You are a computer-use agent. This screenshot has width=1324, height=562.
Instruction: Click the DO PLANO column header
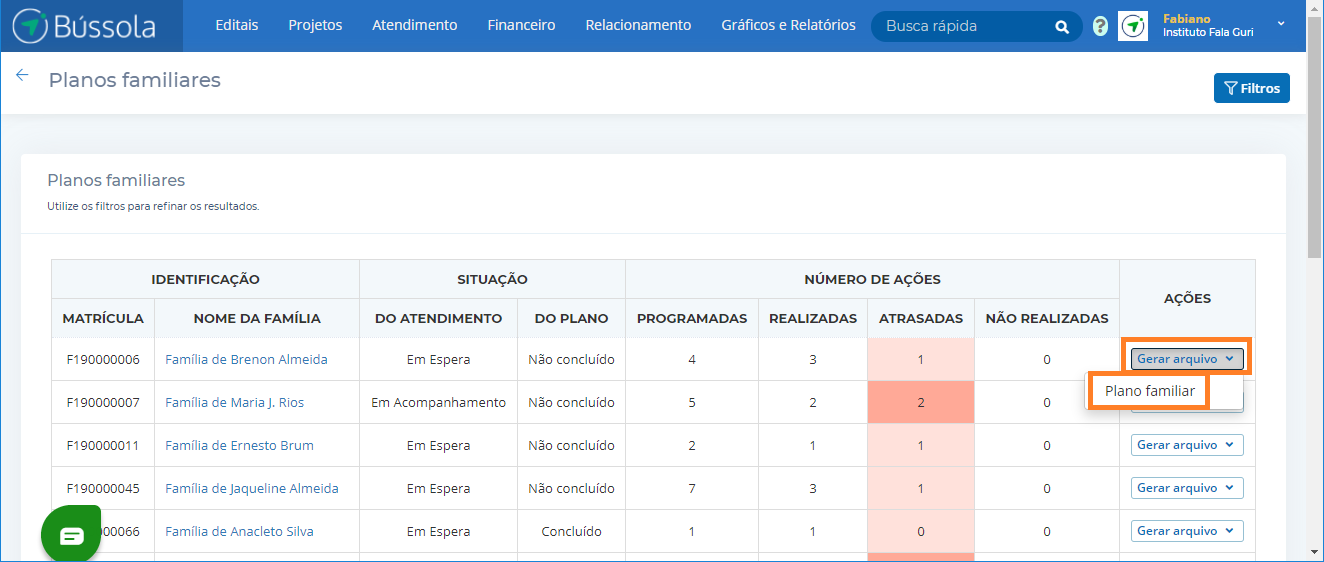[571, 318]
